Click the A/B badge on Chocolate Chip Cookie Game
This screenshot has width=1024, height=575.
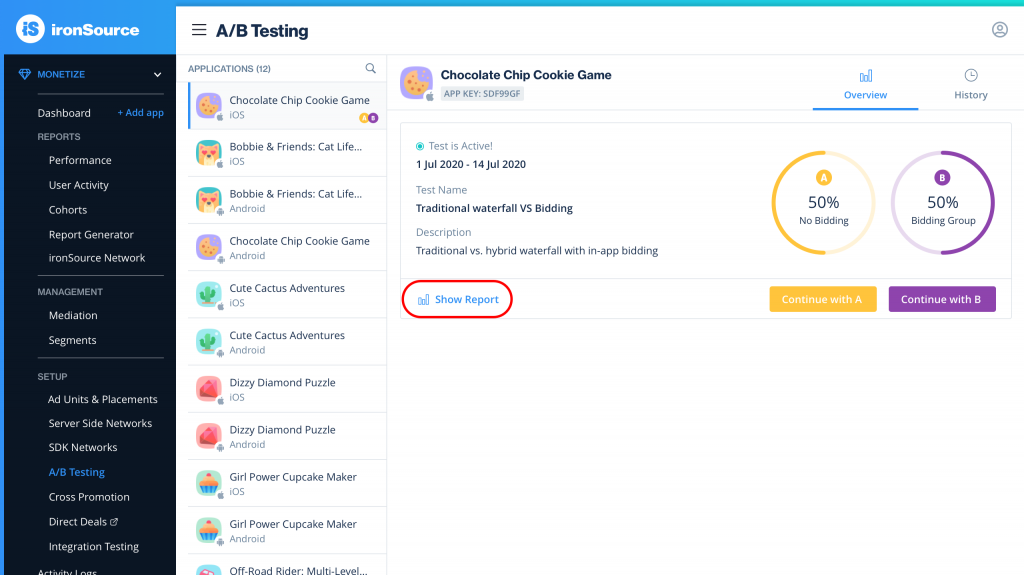tap(368, 118)
